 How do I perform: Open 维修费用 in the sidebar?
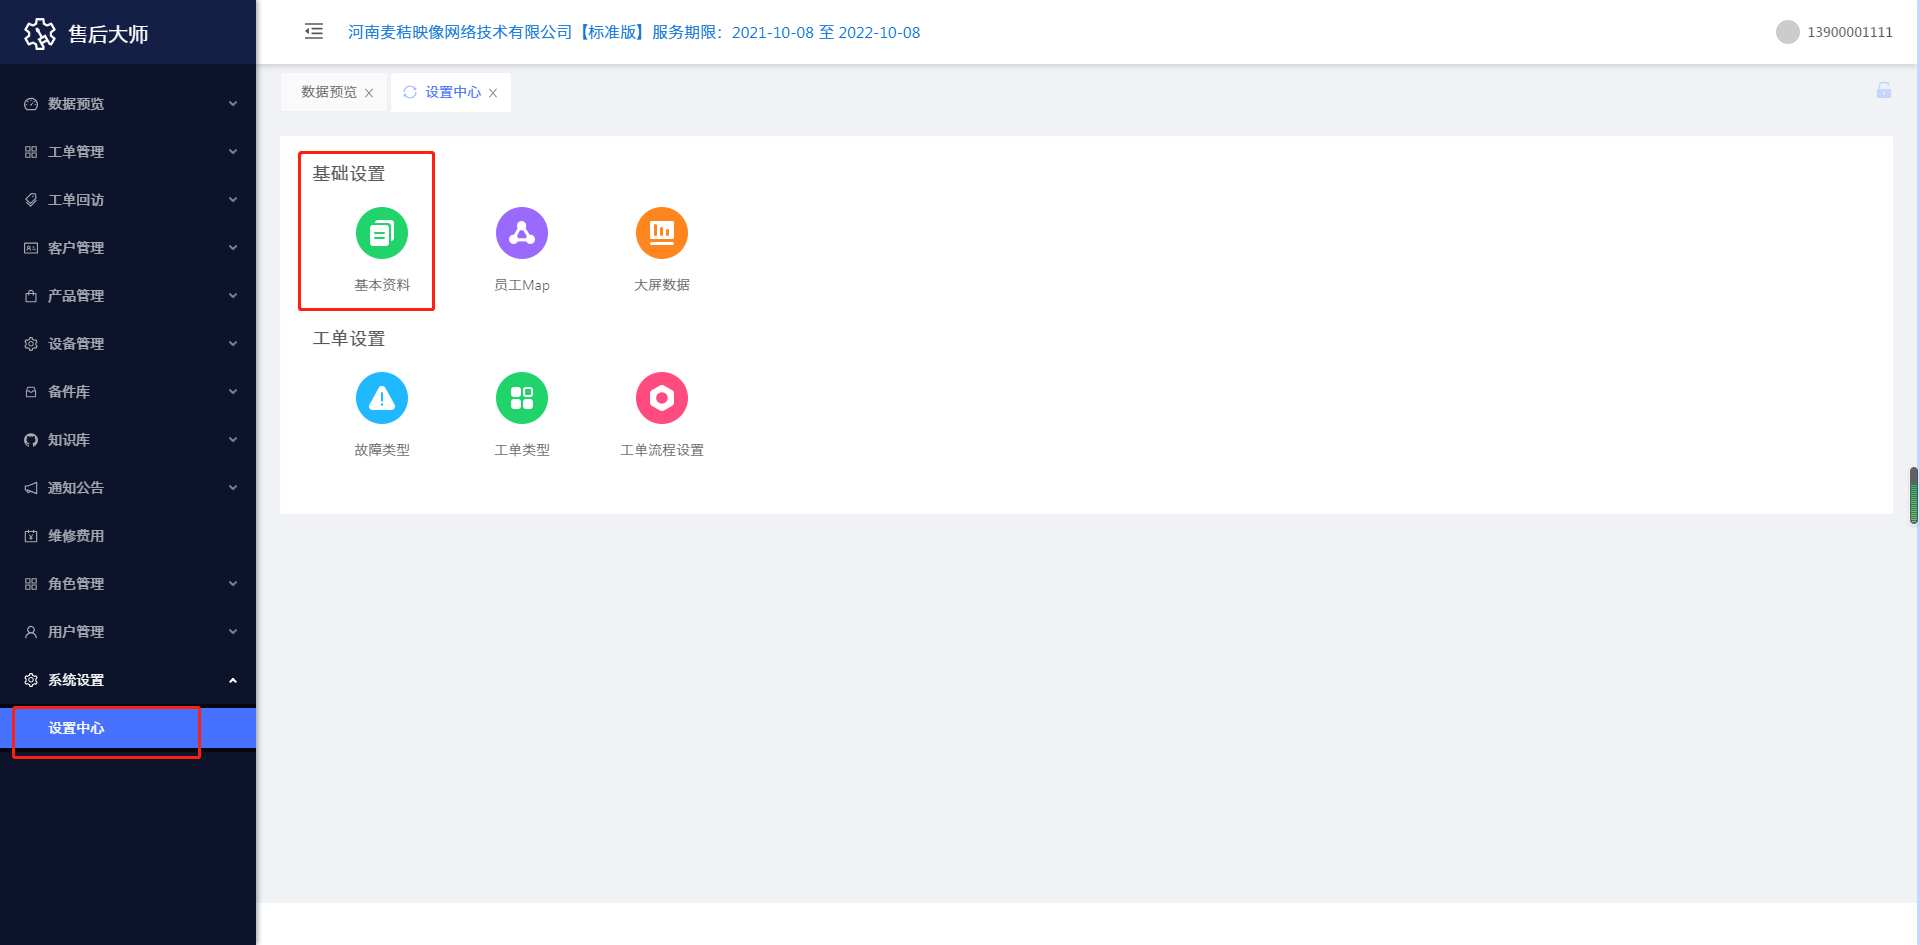point(76,536)
